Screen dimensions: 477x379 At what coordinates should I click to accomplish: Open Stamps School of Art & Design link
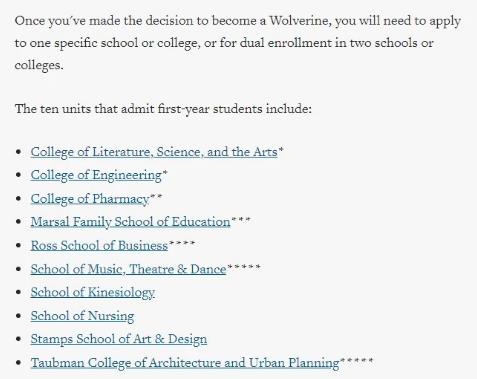coord(119,339)
